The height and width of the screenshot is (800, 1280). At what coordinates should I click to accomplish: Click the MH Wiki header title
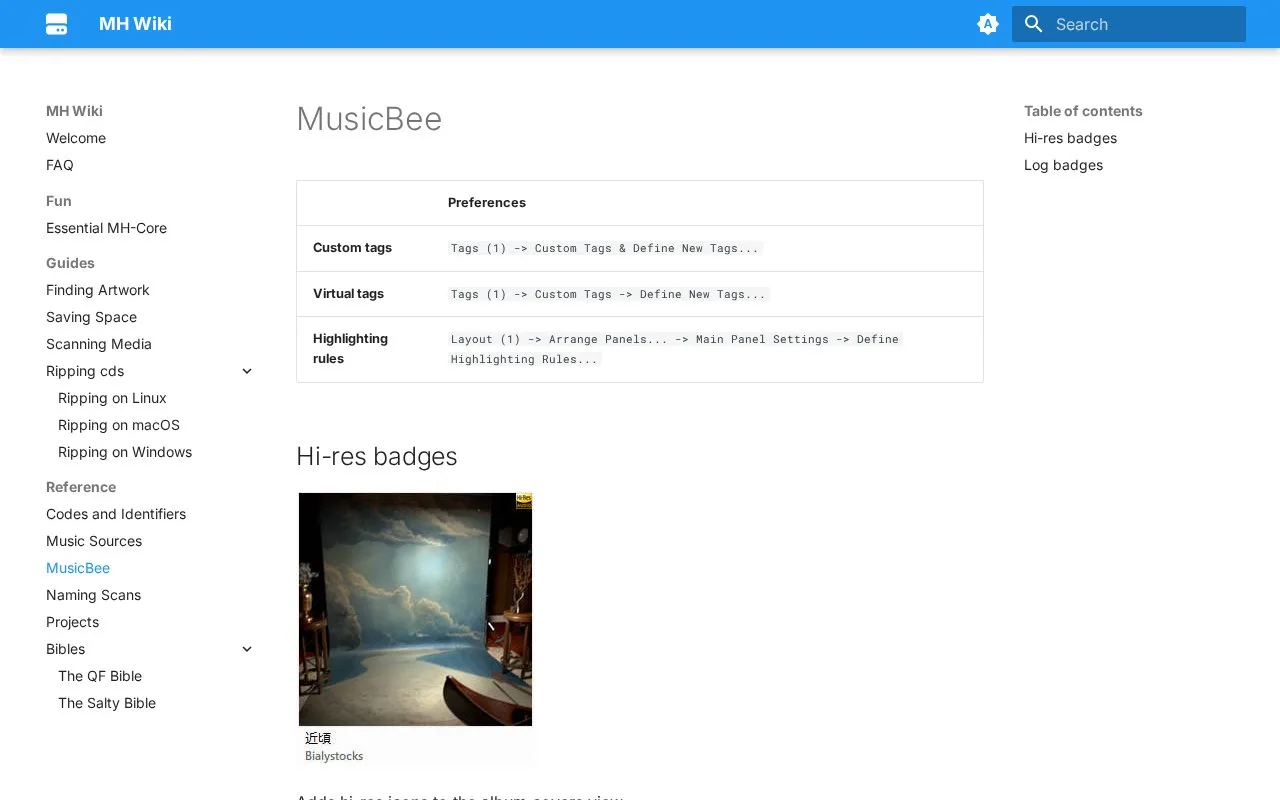(x=135, y=24)
